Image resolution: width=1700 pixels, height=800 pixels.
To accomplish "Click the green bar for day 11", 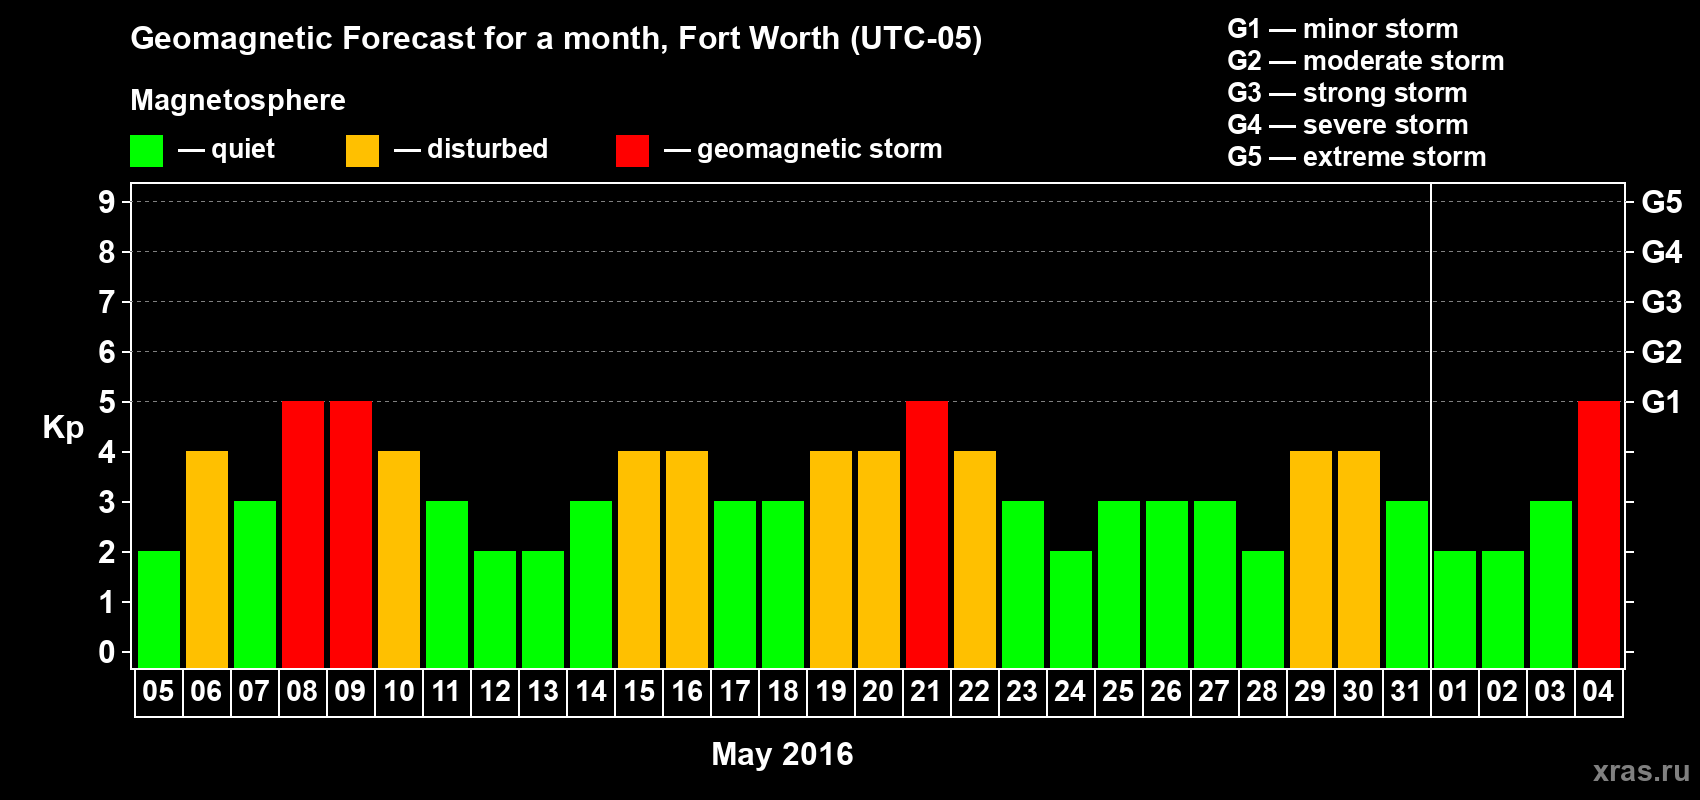I will (447, 584).
